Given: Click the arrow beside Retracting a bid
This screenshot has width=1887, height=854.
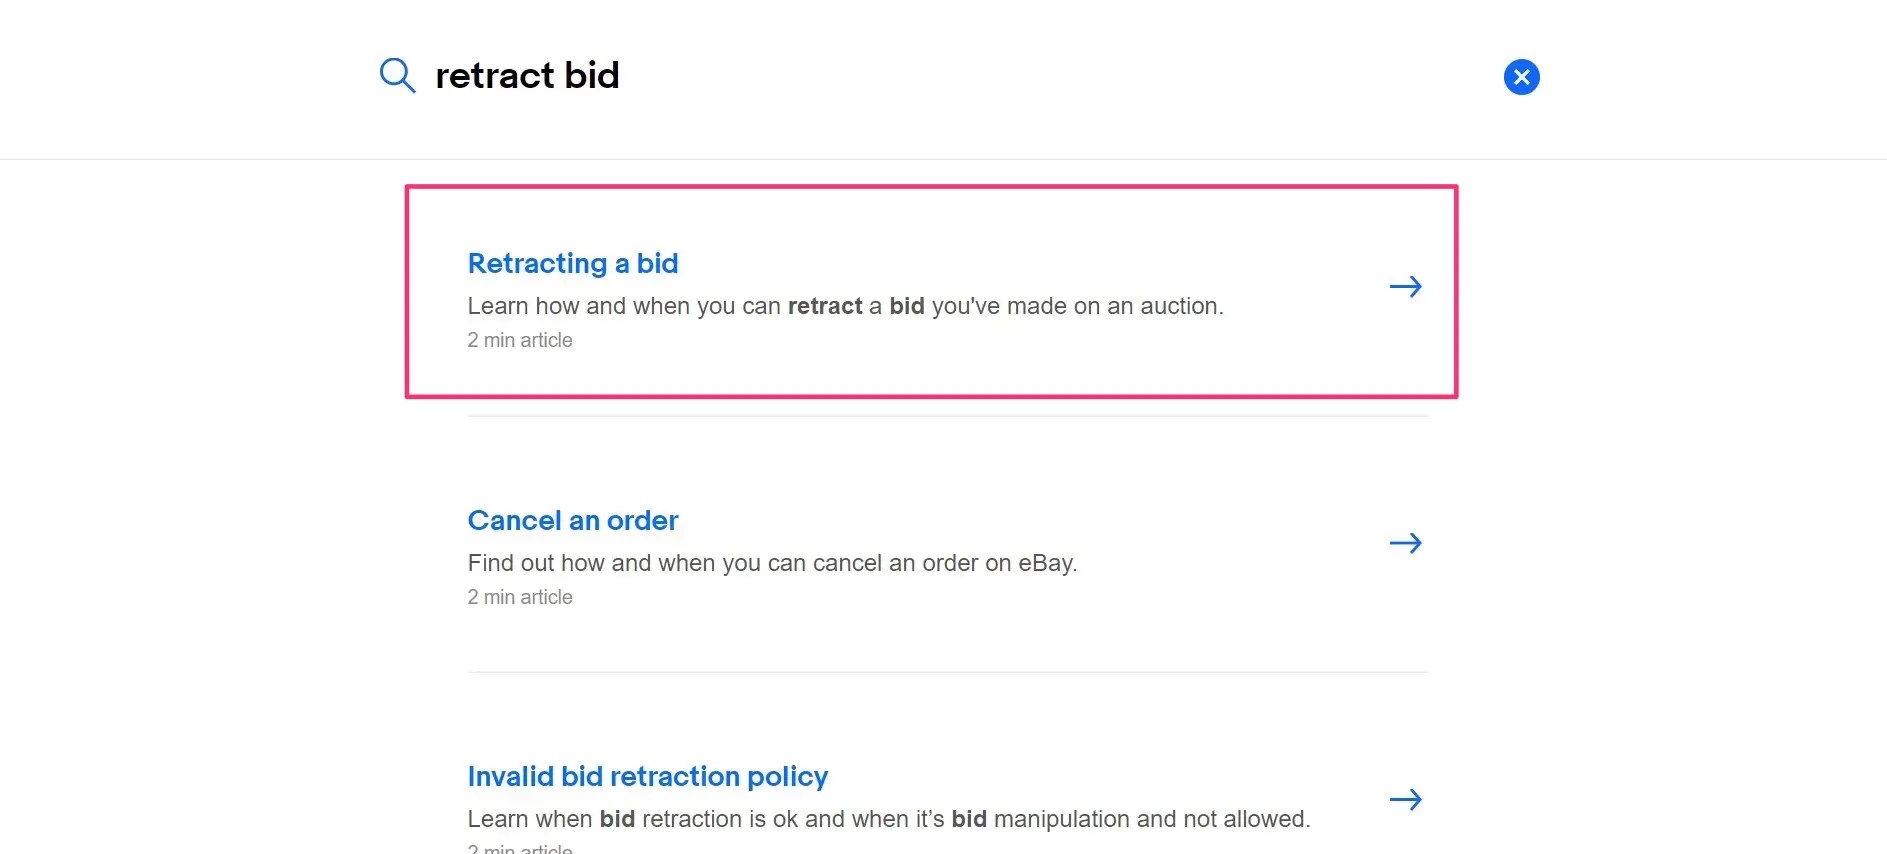Looking at the screenshot, I should coord(1405,287).
